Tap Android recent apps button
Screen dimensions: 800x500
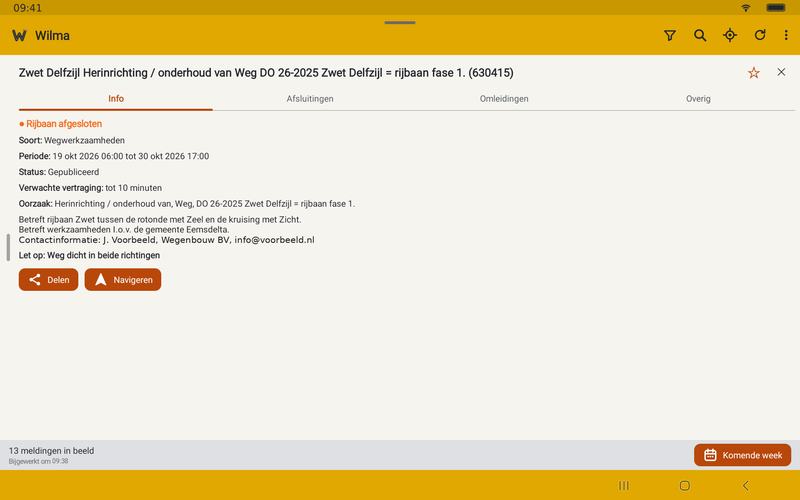pyautogui.click(x=623, y=485)
